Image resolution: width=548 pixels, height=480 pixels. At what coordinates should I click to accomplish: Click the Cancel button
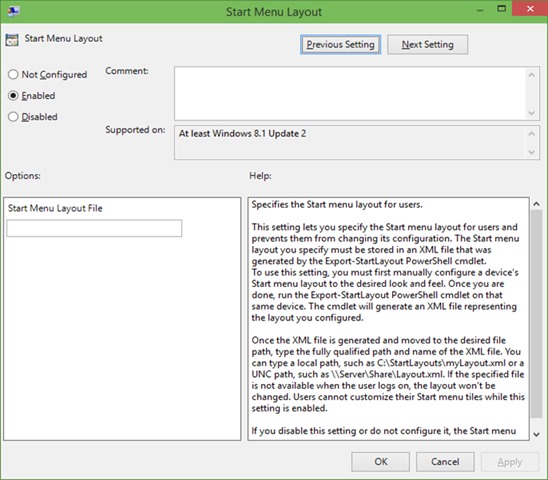pyautogui.click(x=445, y=461)
